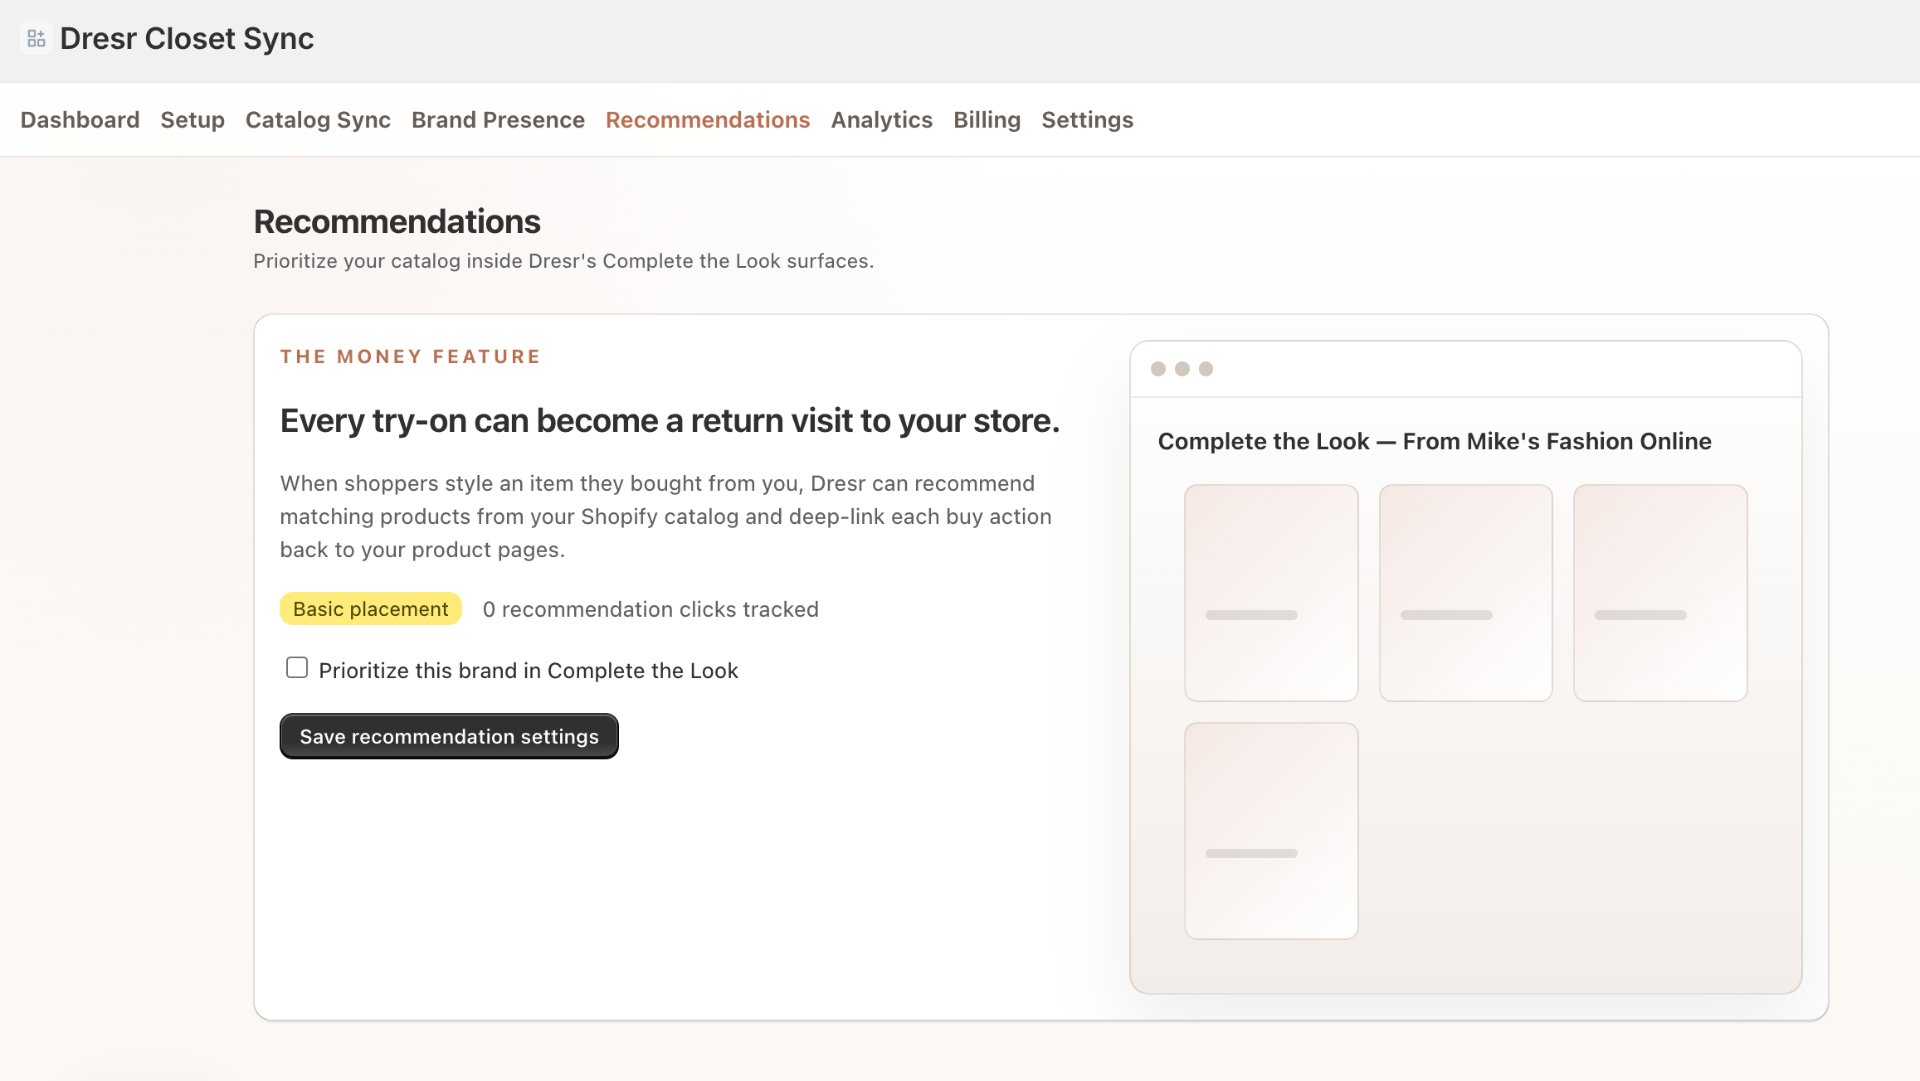This screenshot has height=1081, width=1920.
Task: Click the 'Dresr Closet Sync' app title
Action: point(187,39)
